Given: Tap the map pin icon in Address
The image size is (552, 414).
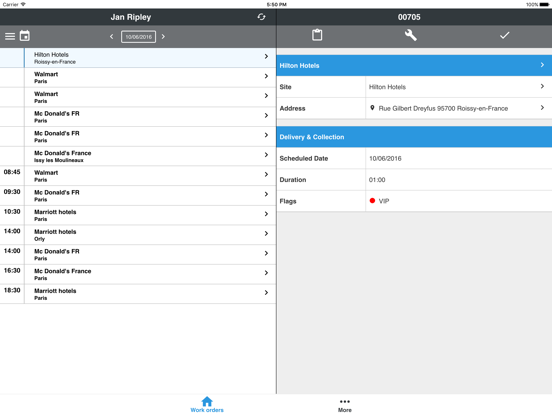Looking at the screenshot, I should tap(372, 108).
